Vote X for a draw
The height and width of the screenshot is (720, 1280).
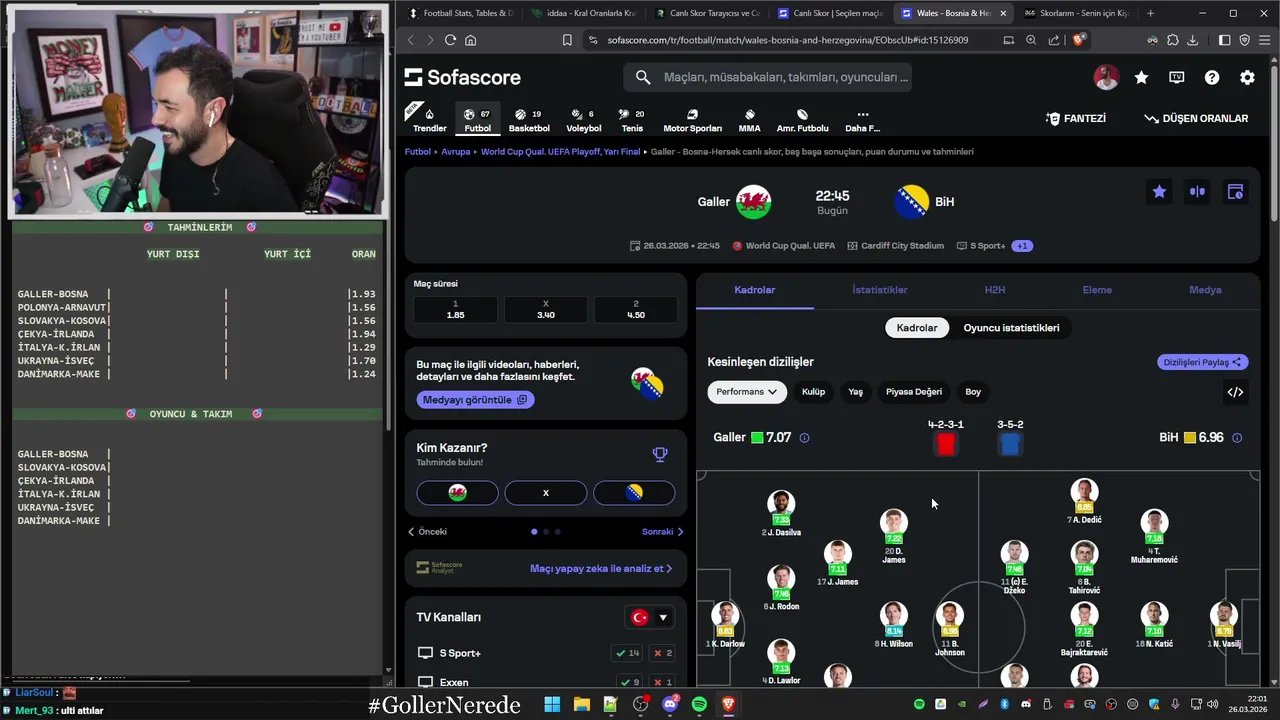(546, 493)
